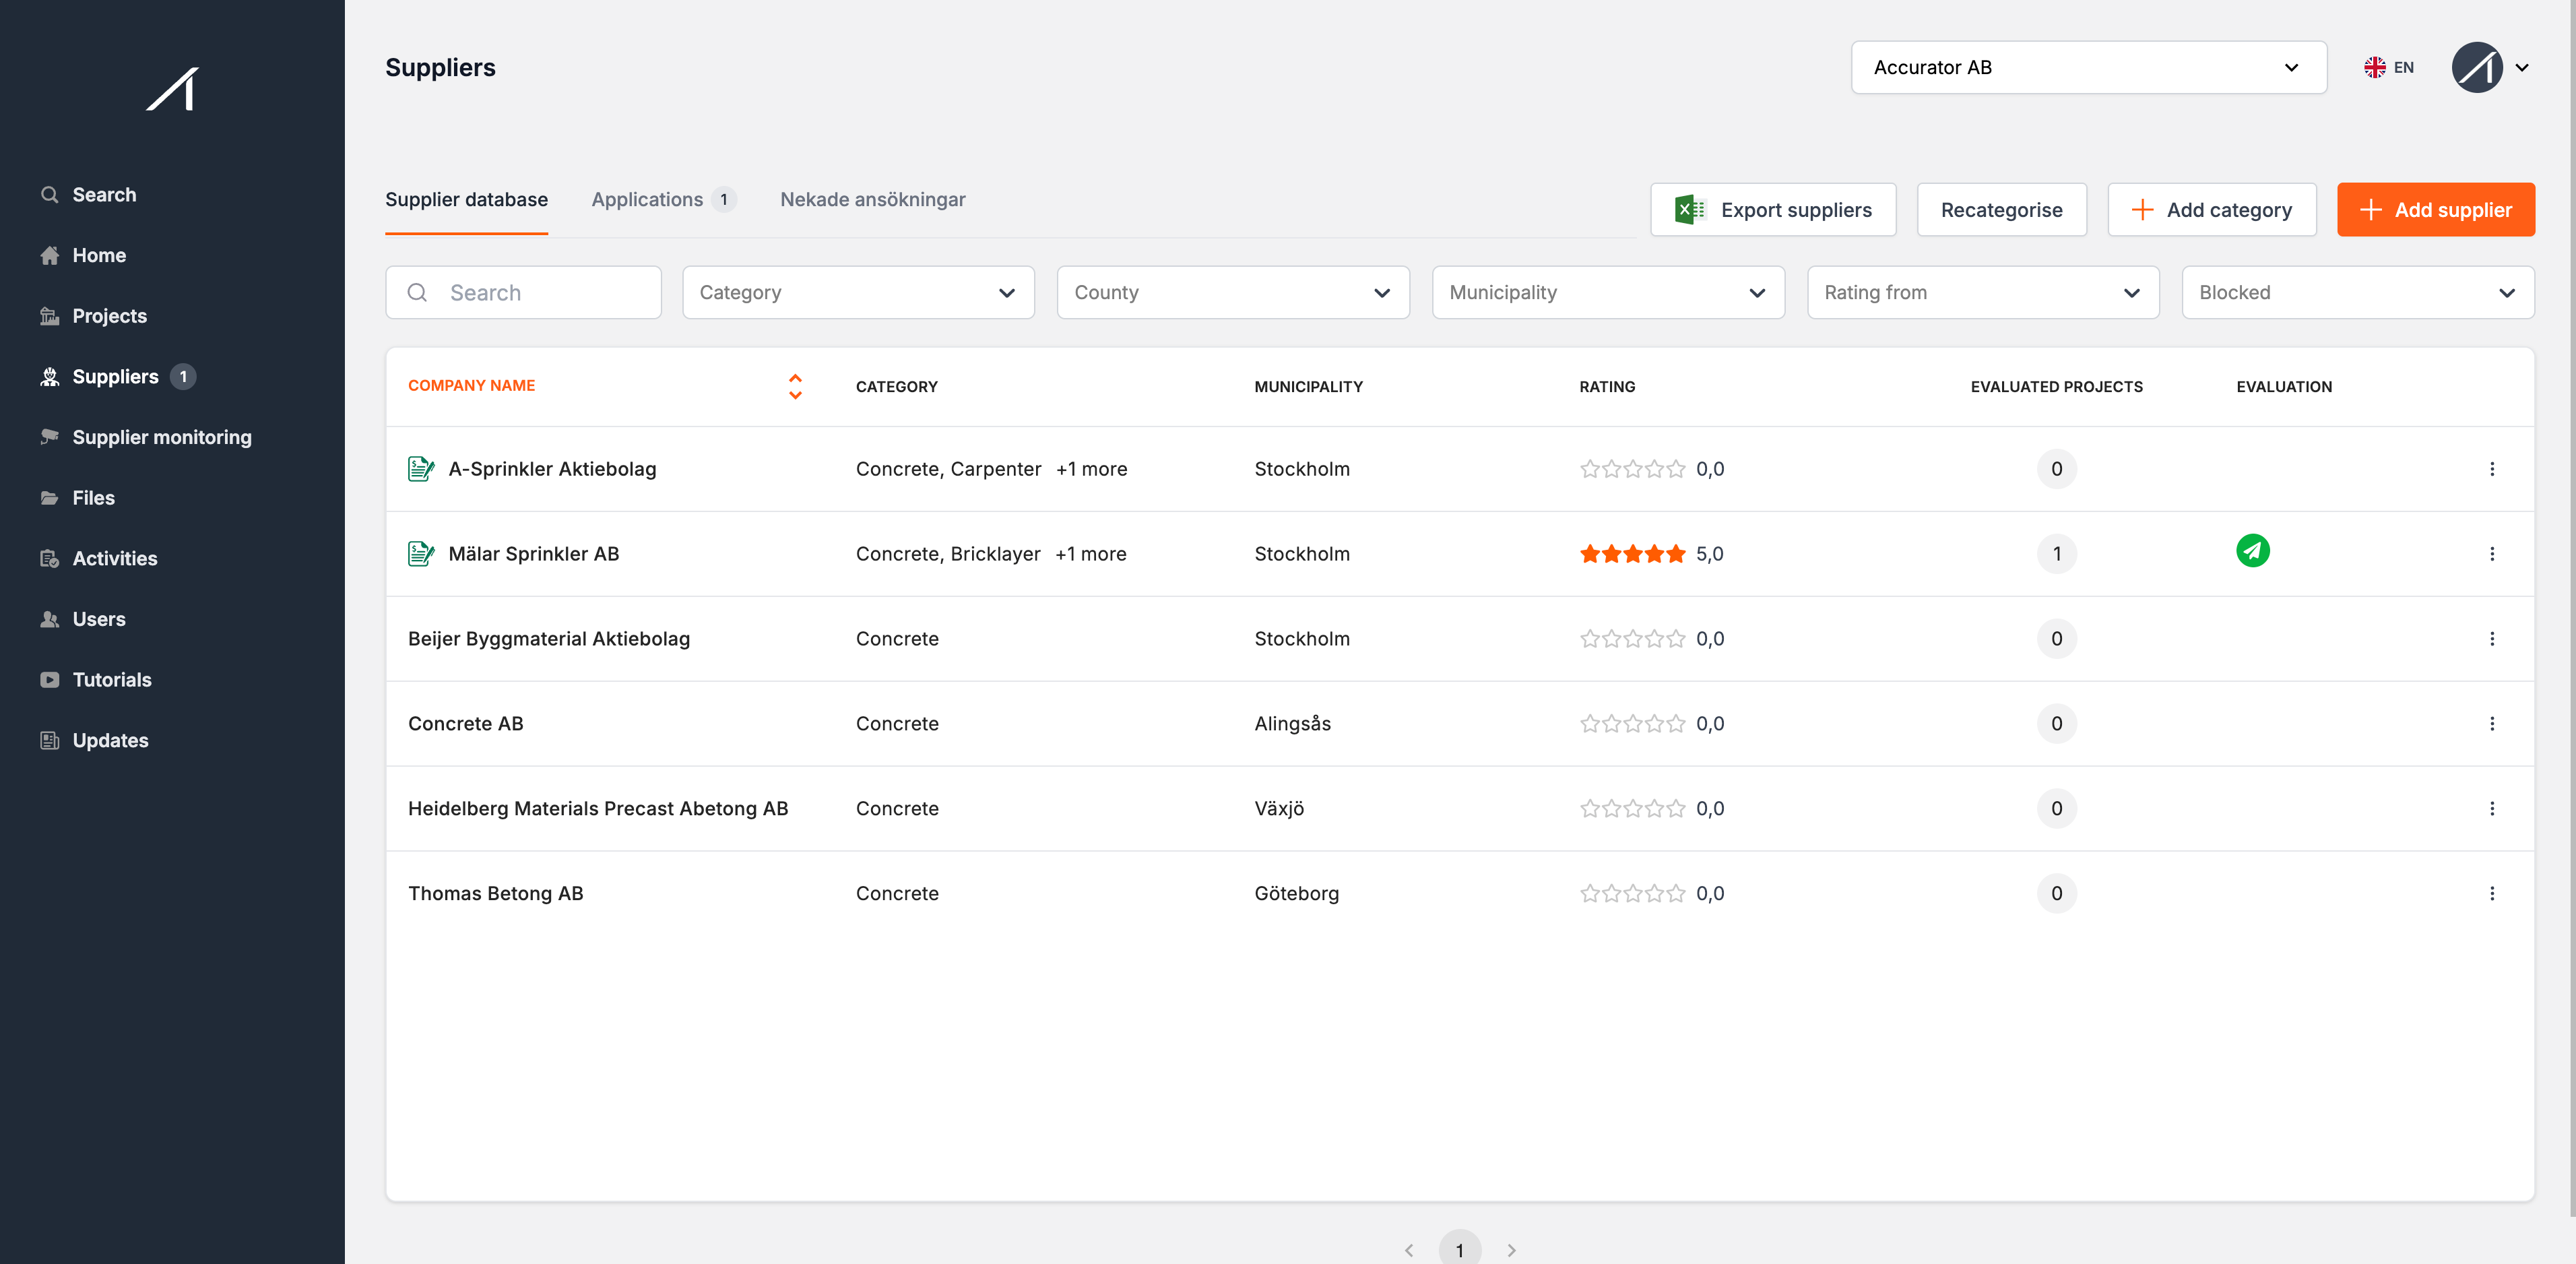
Task: Click the Updates newspaper icon
Action: (x=49, y=740)
